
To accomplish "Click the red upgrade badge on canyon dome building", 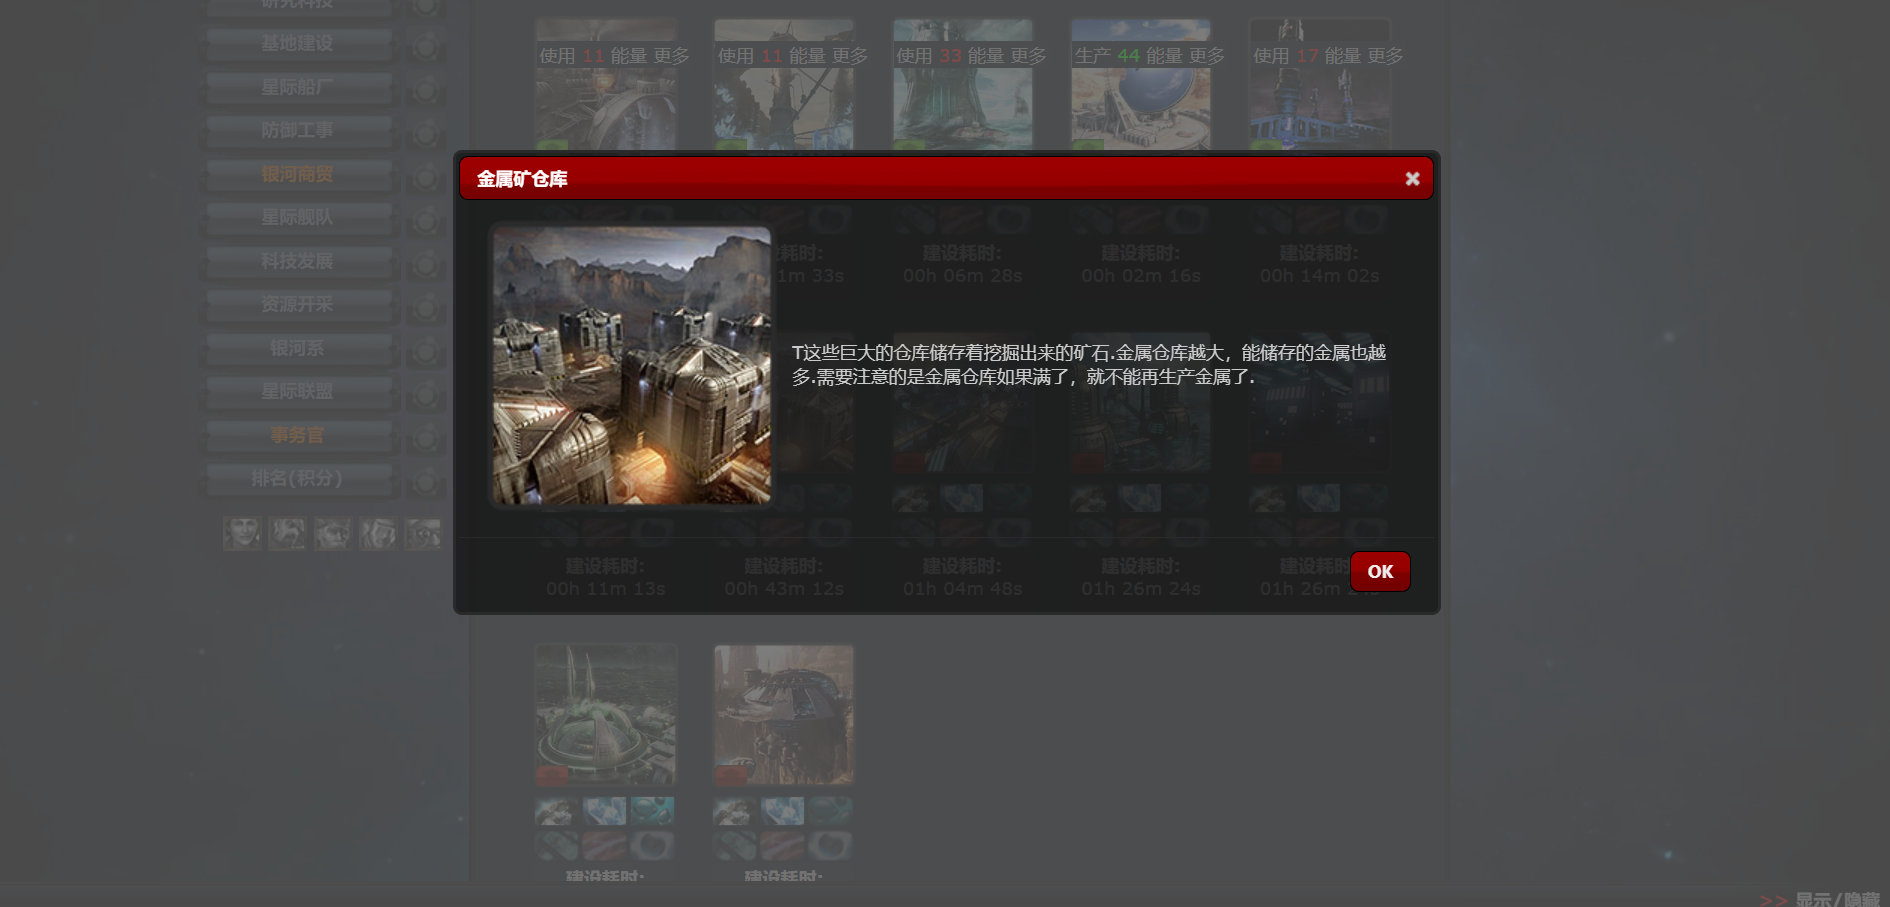I will (731, 775).
